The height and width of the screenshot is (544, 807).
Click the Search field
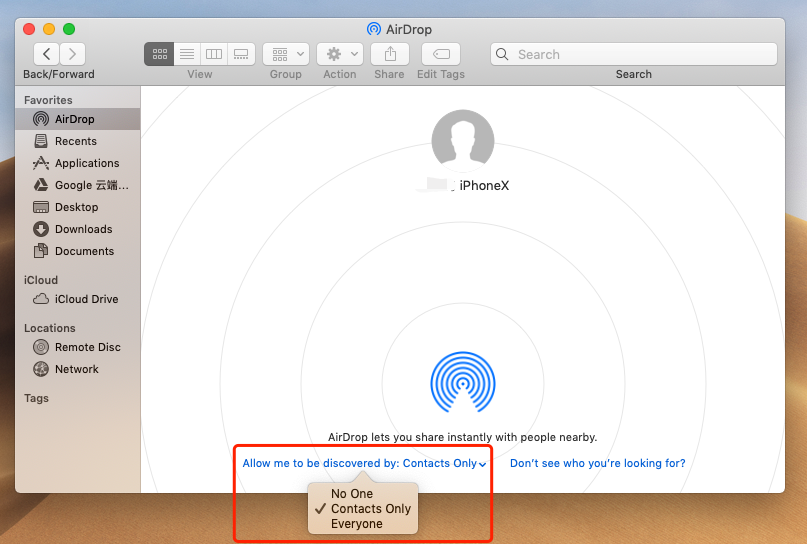(x=634, y=54)
